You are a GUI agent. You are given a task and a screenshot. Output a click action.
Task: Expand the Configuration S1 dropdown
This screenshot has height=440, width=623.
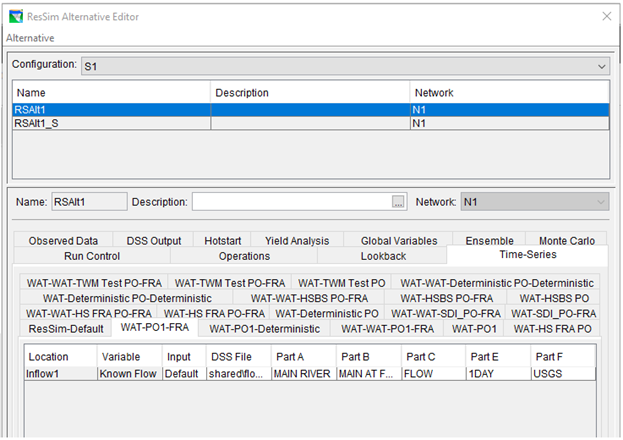(x=601, y=66)
